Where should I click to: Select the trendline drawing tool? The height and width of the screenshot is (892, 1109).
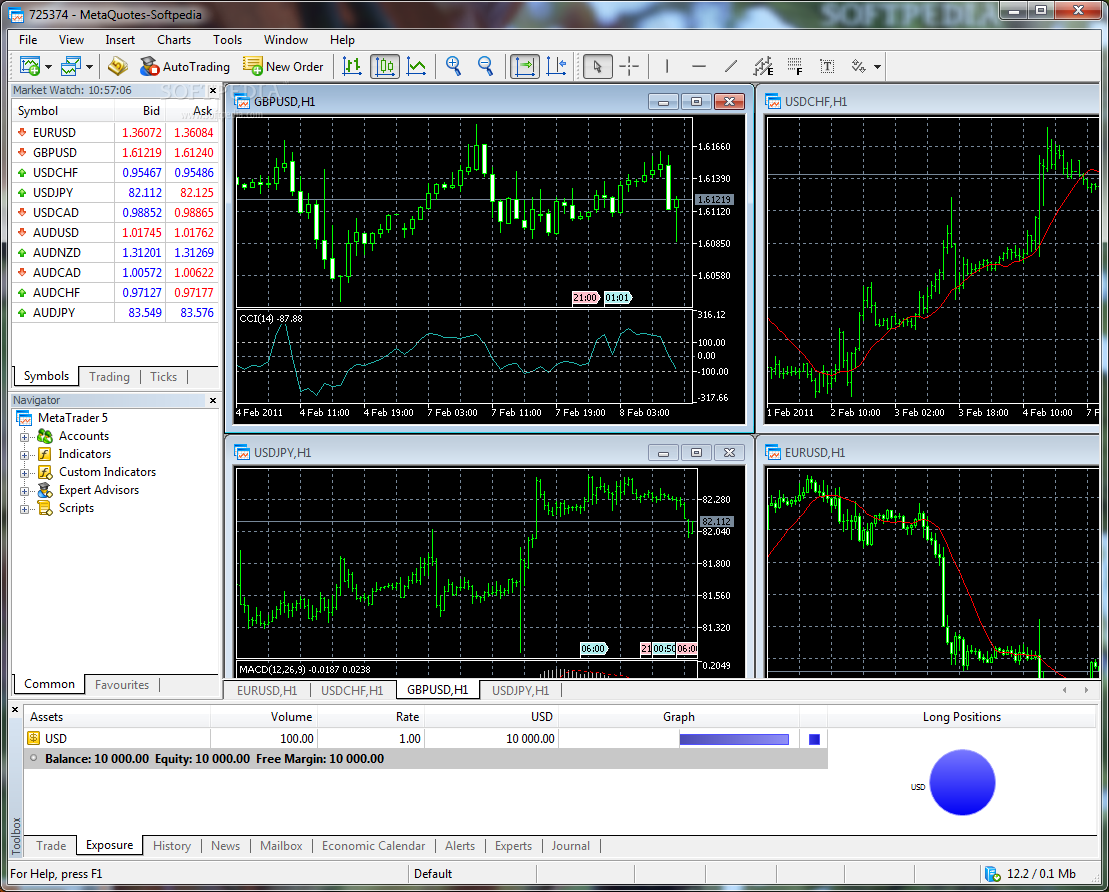[731, 66]
